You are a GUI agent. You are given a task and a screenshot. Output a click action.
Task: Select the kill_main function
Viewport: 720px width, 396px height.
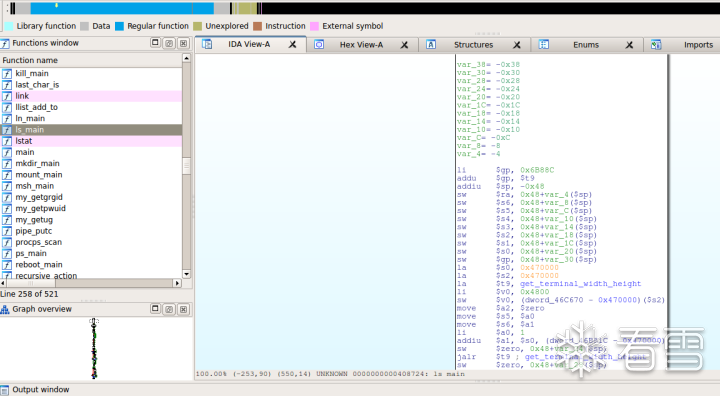[91, 74]
